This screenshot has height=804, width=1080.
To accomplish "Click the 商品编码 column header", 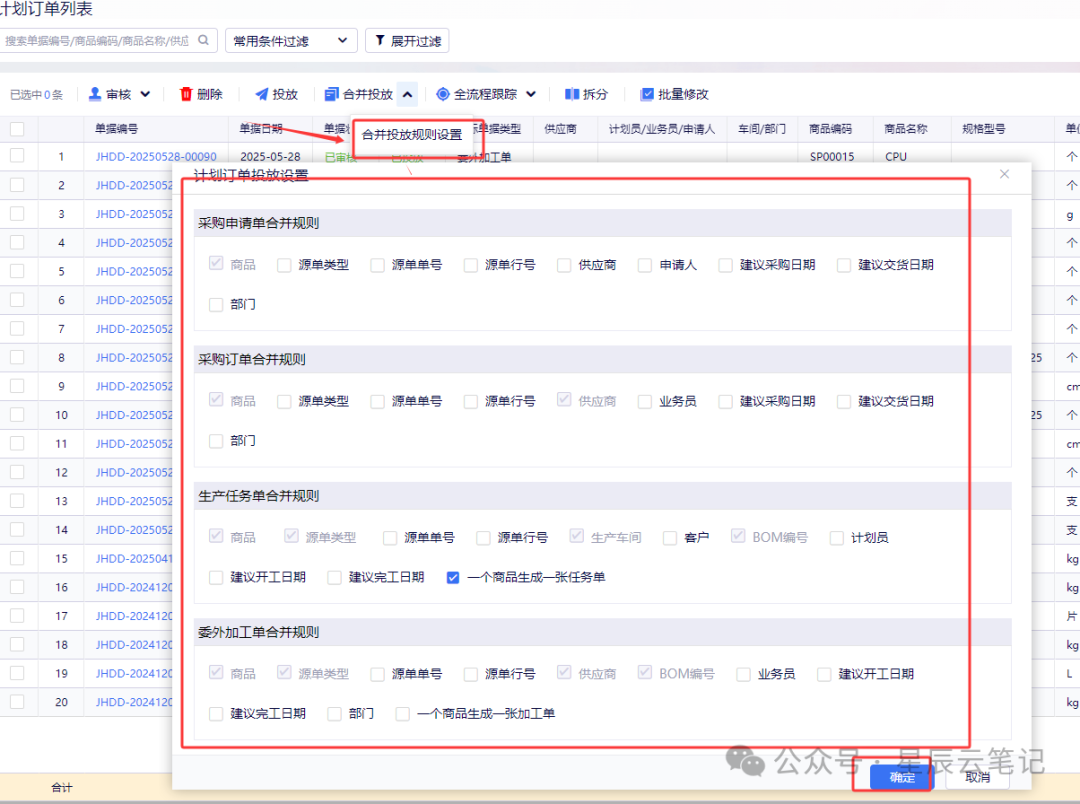I will [x=830, y=129].
